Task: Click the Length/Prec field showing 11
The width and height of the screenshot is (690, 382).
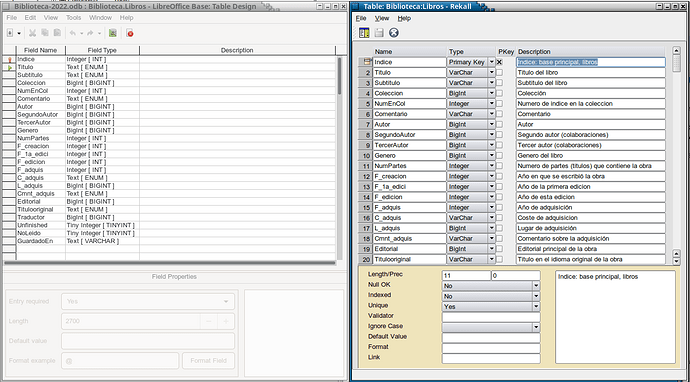Action: pos(466,275)
